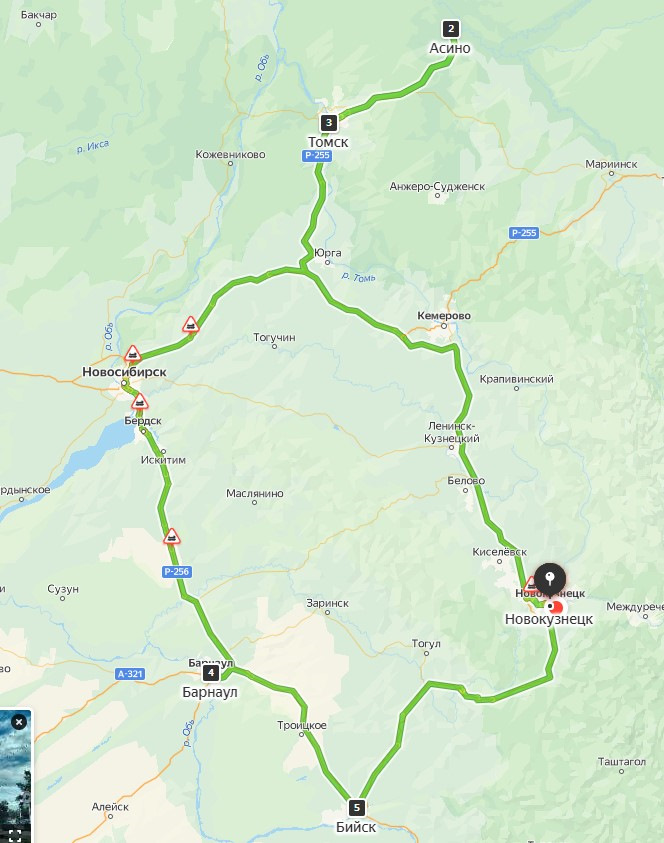This screenshot has height=843, width=664.
Task: Expand panorama preview to fullscreen
Action: [15, 835]
